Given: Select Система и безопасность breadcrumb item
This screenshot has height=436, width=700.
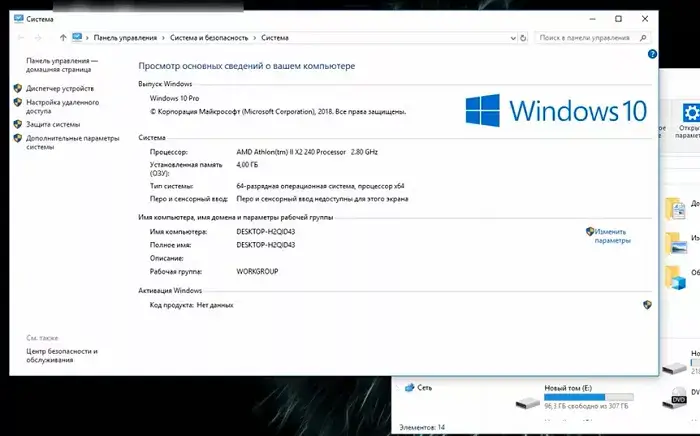Looking at the screenshot, I should click(x=209, y=38).
